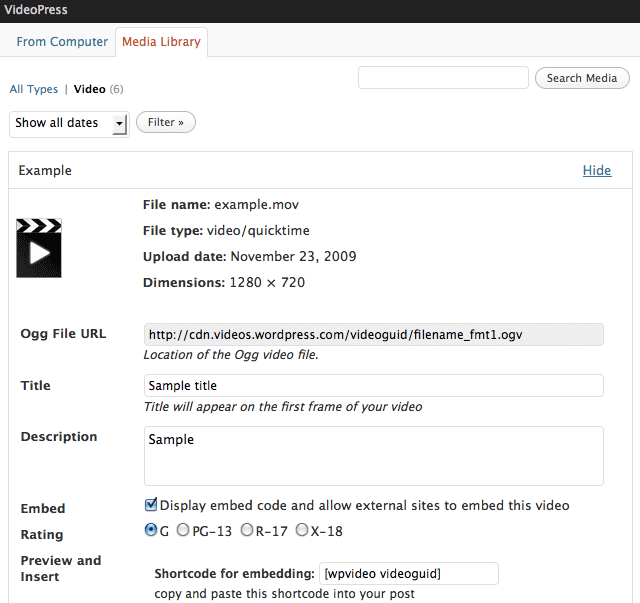Hide the Example video details
Viewport: 640px width, 603px height.
click(596, 170)
